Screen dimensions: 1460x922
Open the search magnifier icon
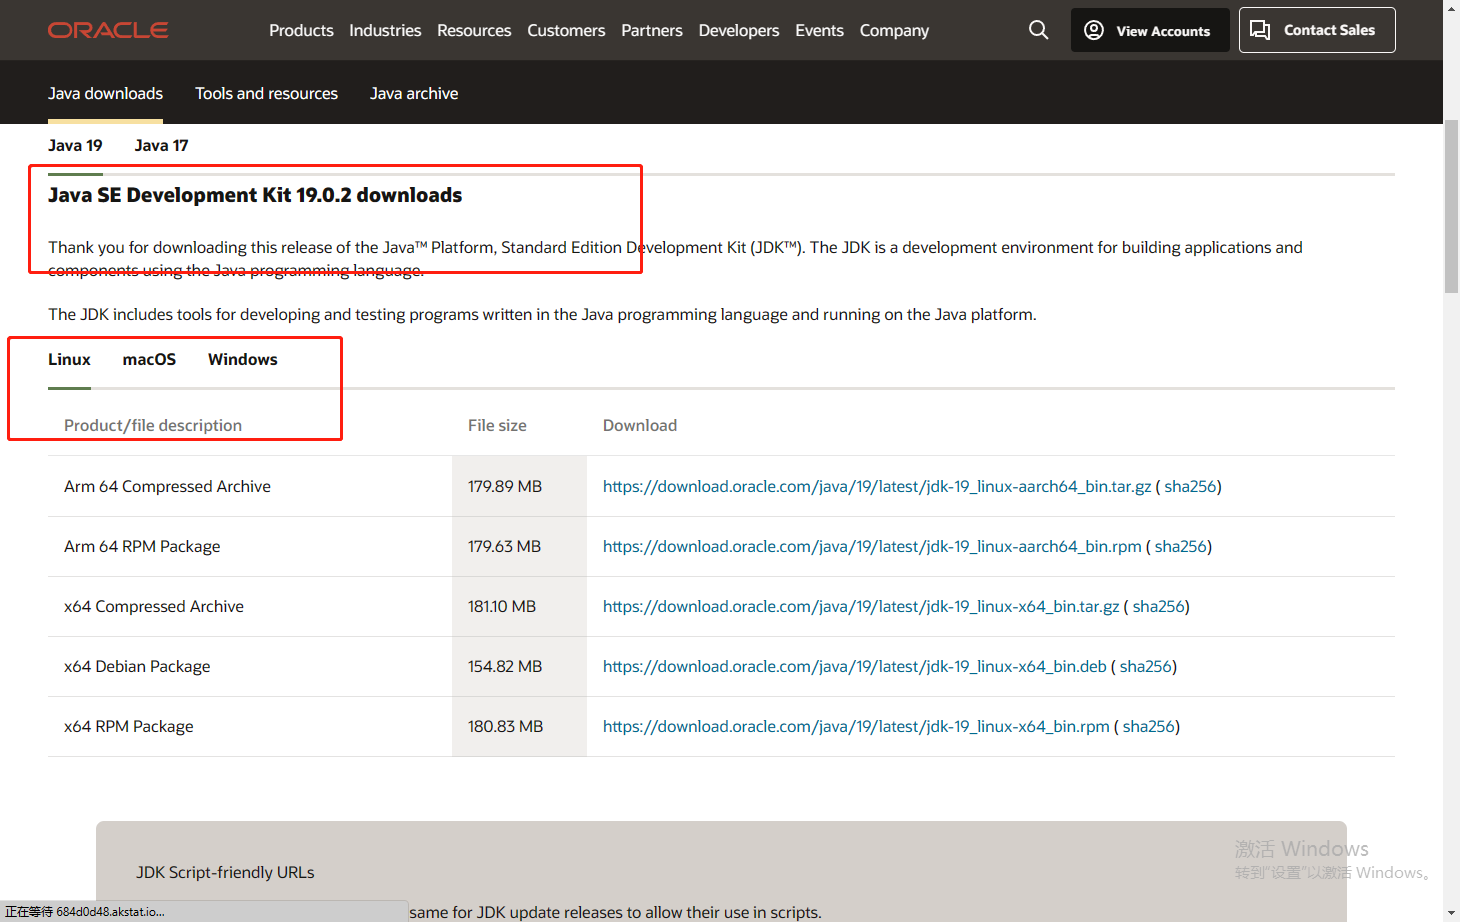click(x=1039, y=30)
